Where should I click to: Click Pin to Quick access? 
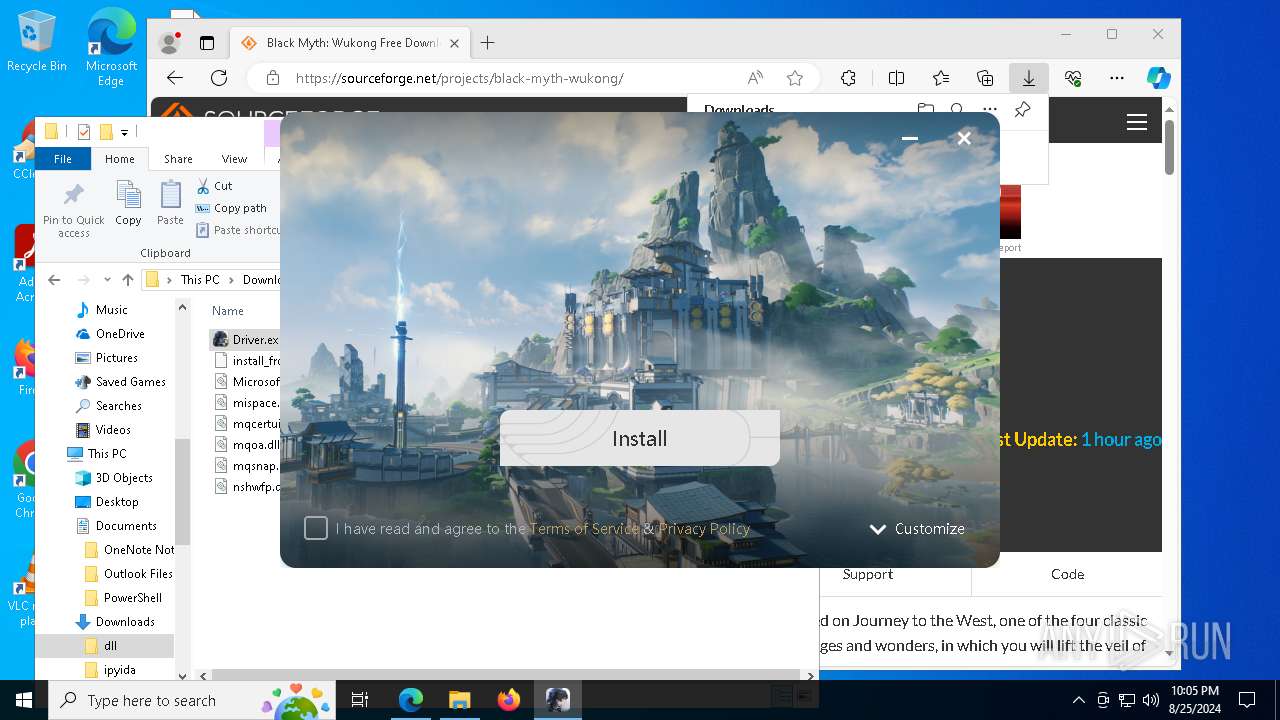73,210
